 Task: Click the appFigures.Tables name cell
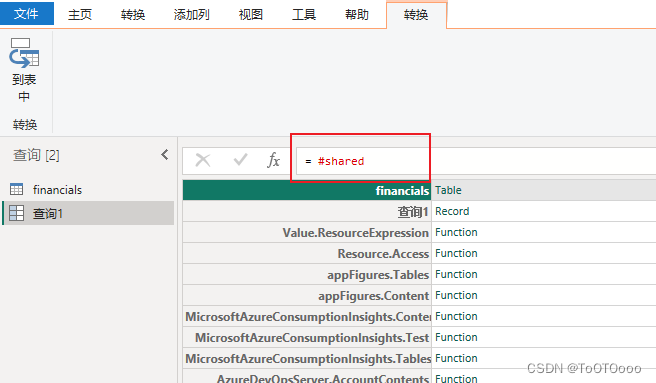click(x=307, y=275)
